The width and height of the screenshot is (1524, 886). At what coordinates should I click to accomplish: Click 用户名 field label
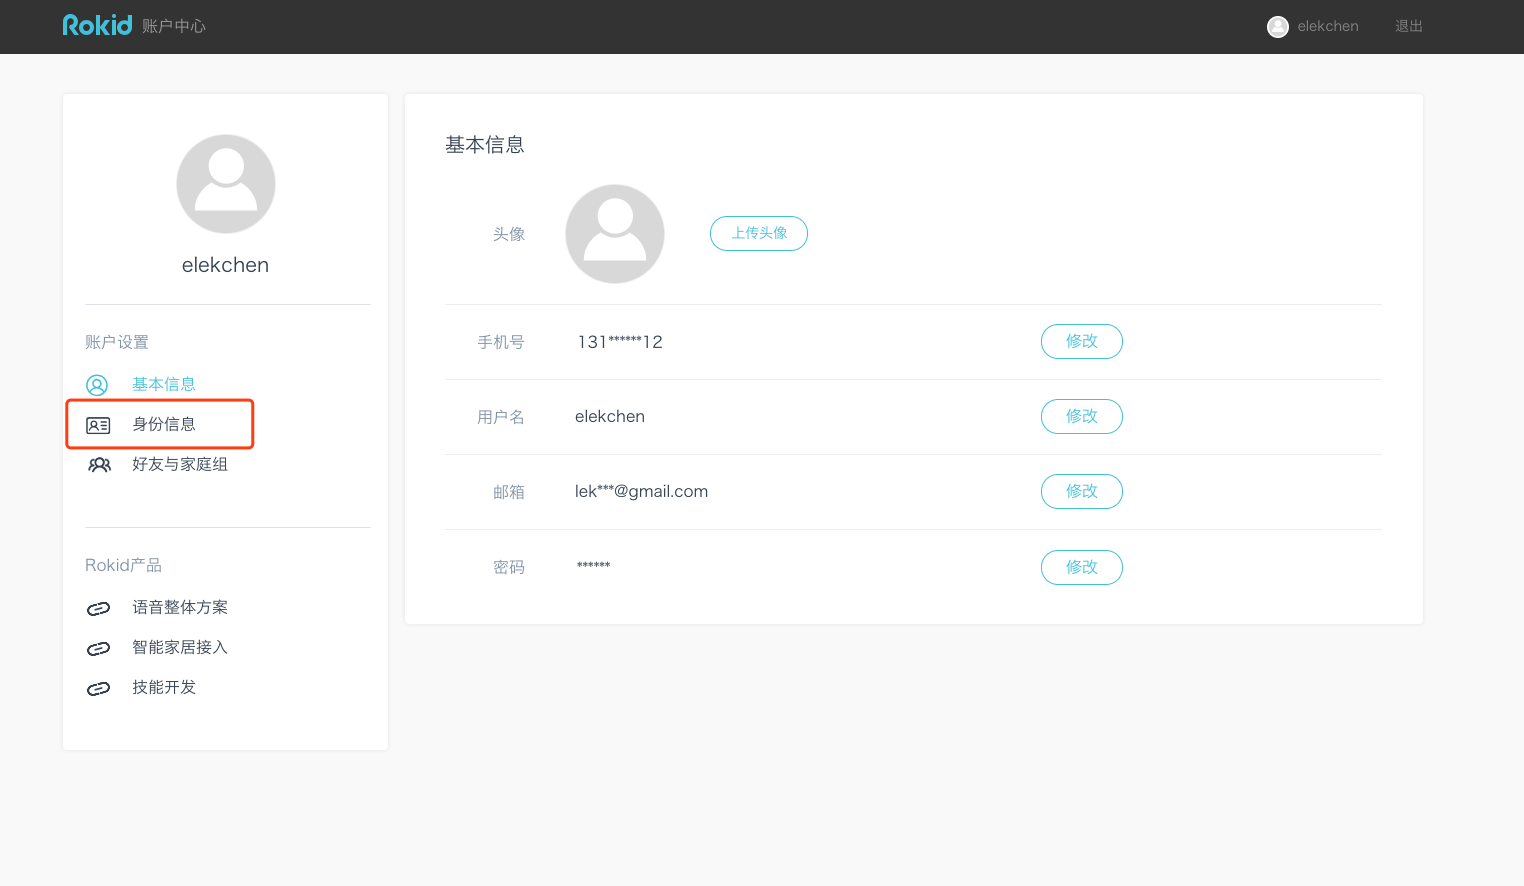coord(501,417)
